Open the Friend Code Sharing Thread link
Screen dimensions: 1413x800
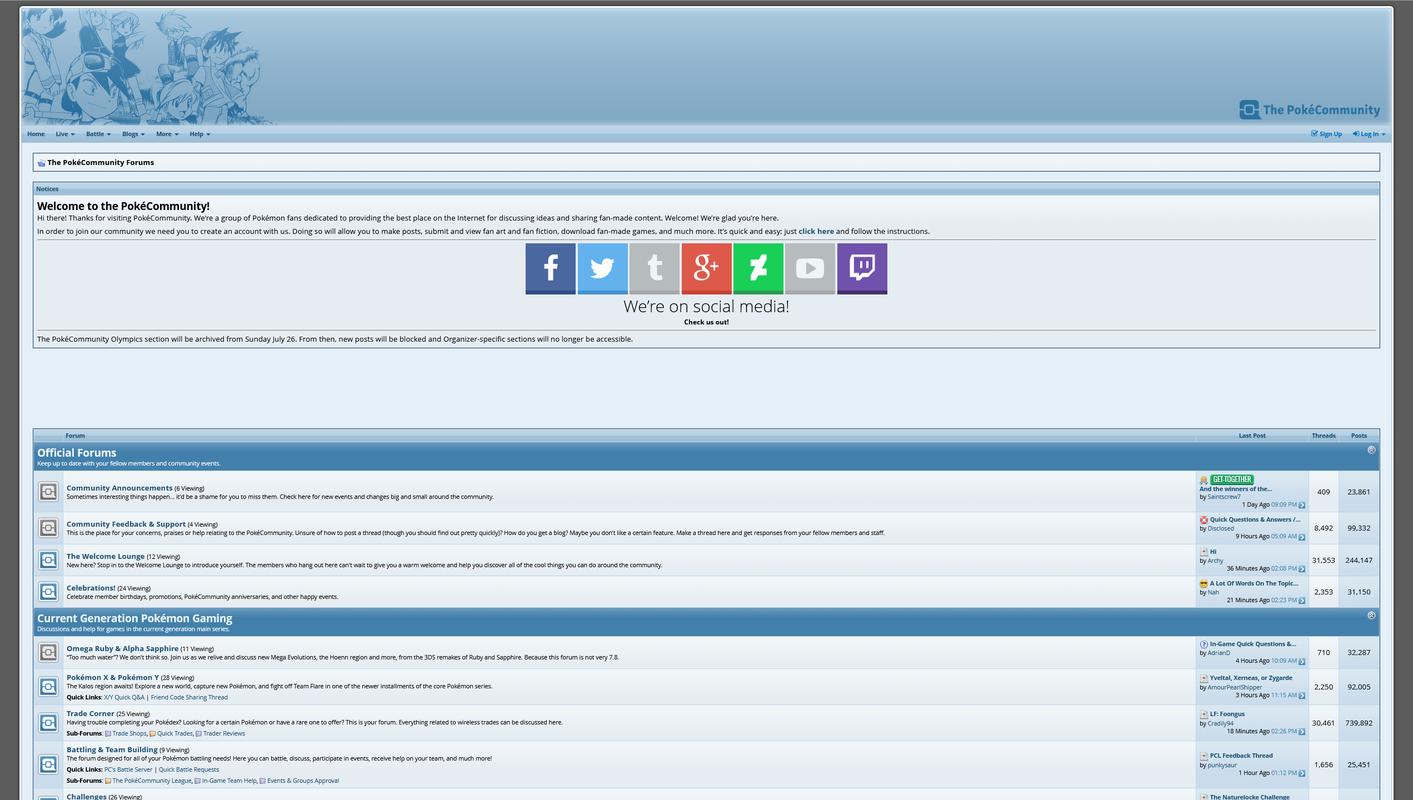click(189, 697)
